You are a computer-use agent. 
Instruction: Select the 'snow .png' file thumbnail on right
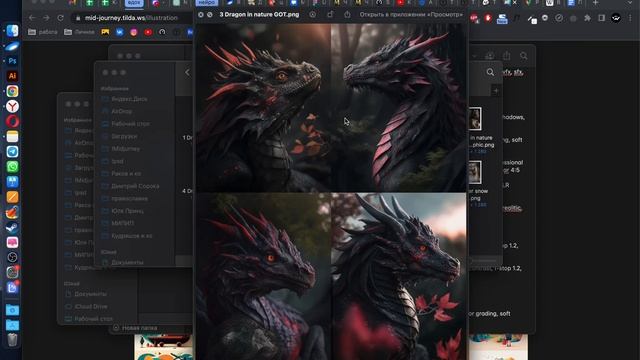475,173
